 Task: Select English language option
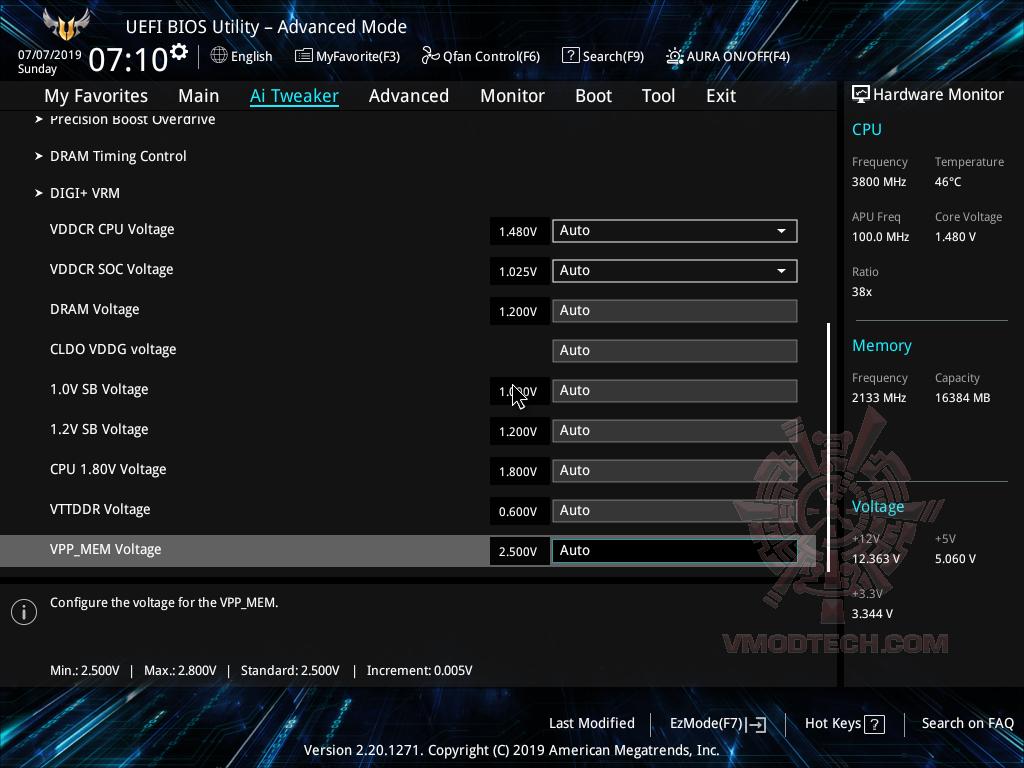(x=251, y=56)
